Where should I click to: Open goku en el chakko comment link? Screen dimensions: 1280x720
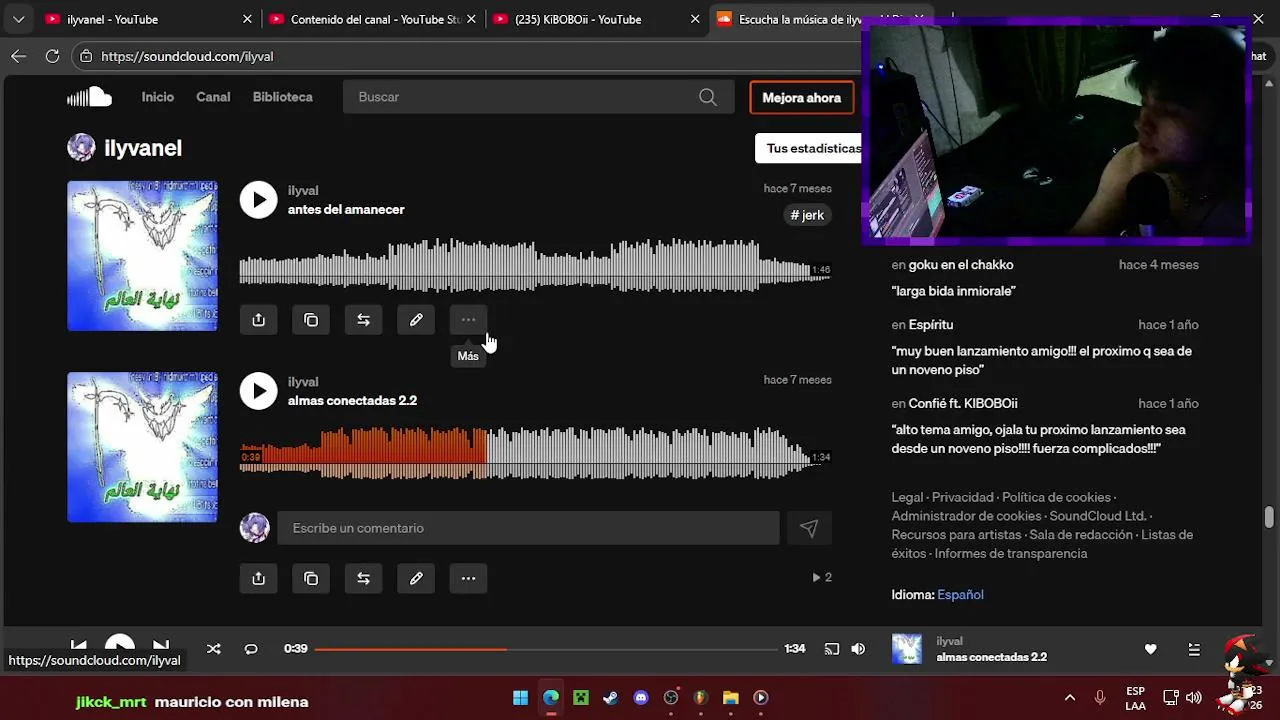click(x=961, y=265)
